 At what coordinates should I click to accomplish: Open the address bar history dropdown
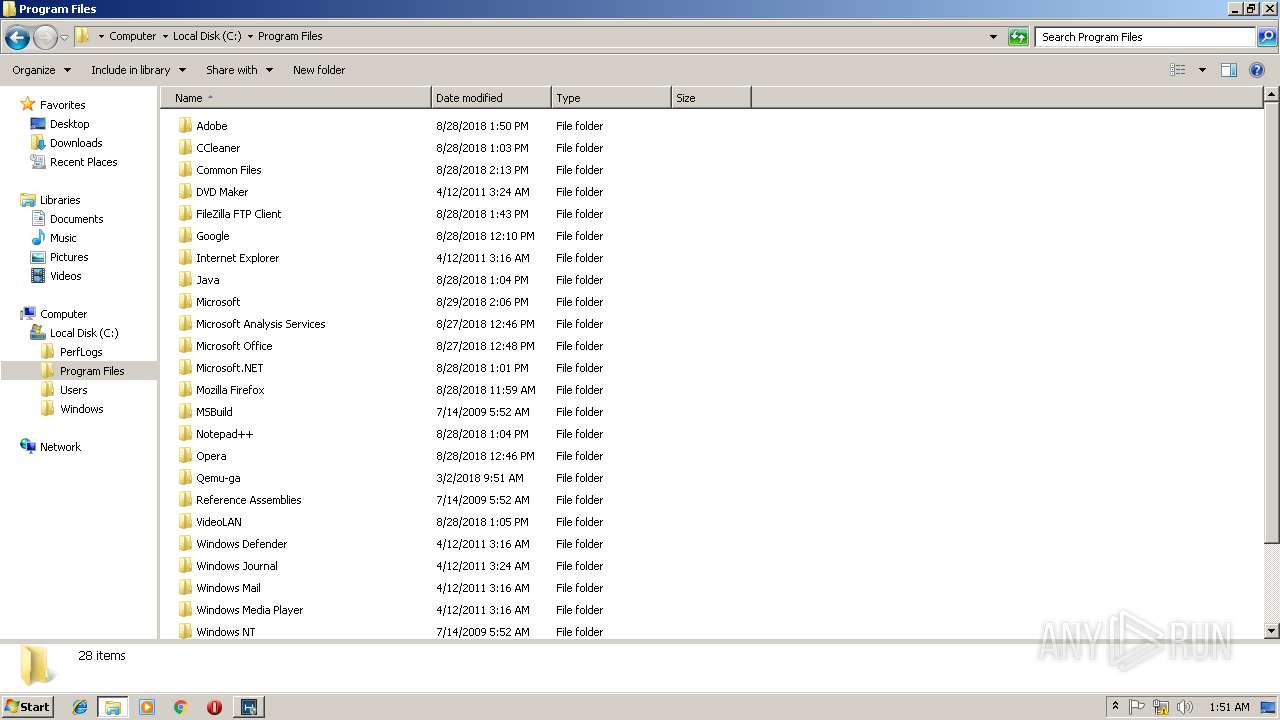pyautogui.click(x=993, y=37)
